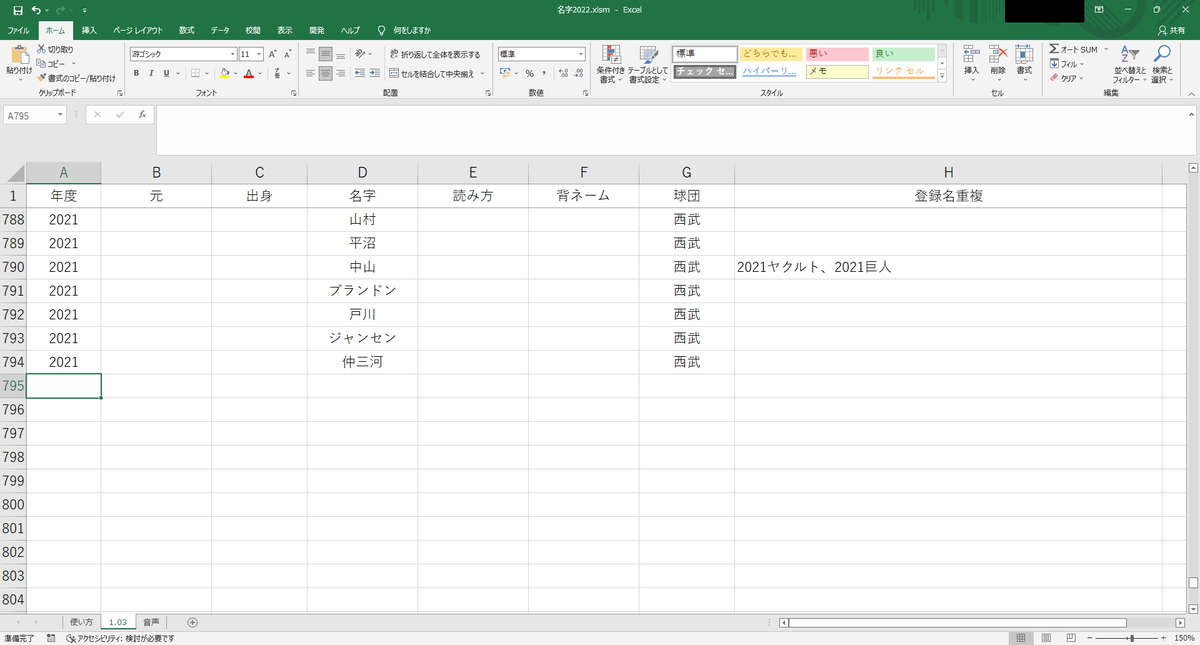Toggle bottom vertical alignment
The width and height of the screenshot is (1200, 645).
(x=341, y=54)
